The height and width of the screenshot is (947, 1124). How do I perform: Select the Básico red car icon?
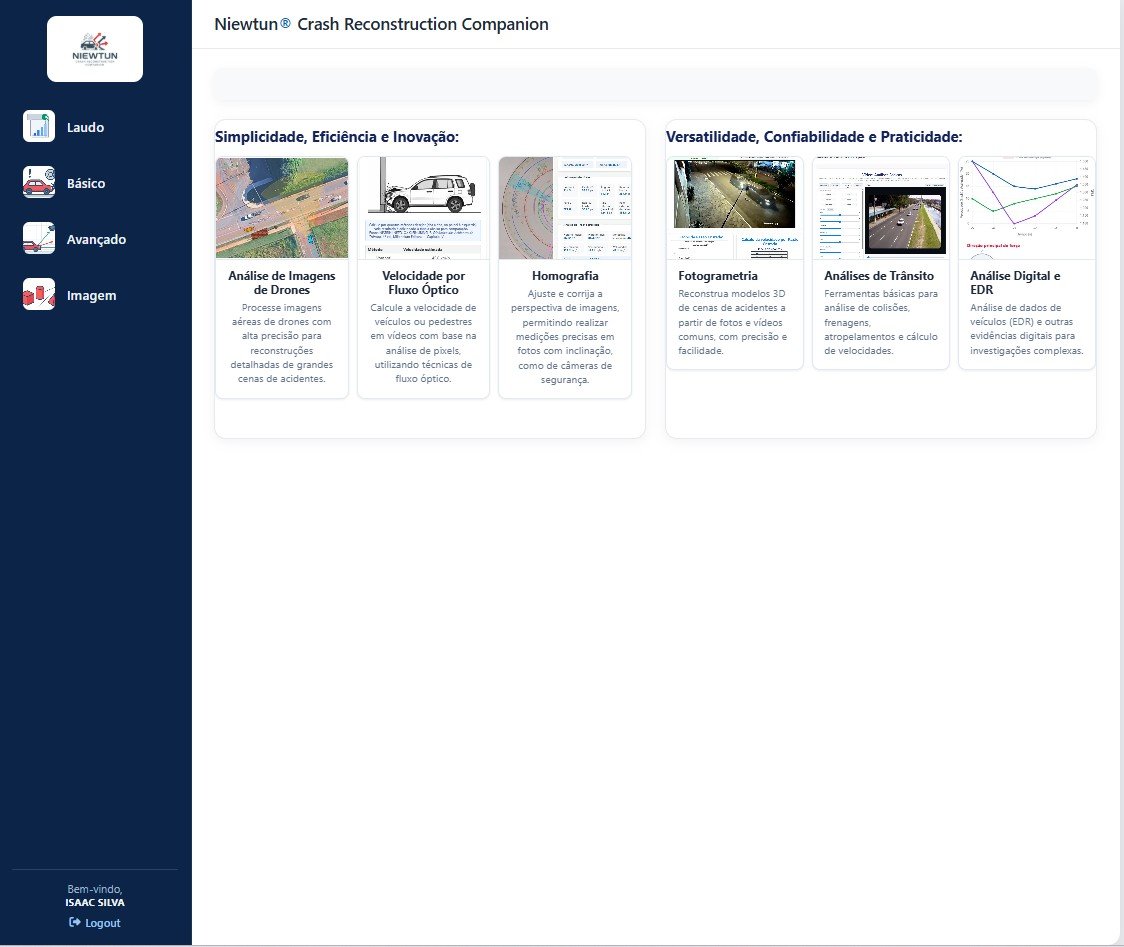coord(39,182)
